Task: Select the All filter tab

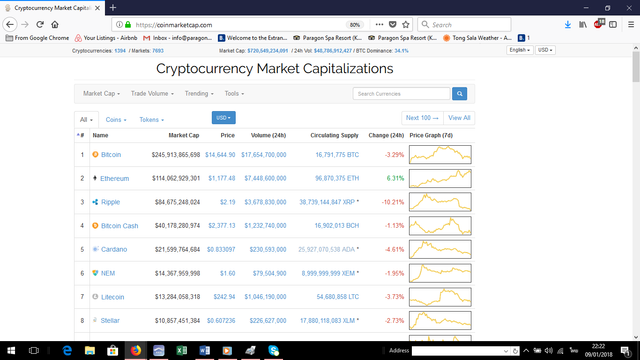Action: [x=86, y=120]
